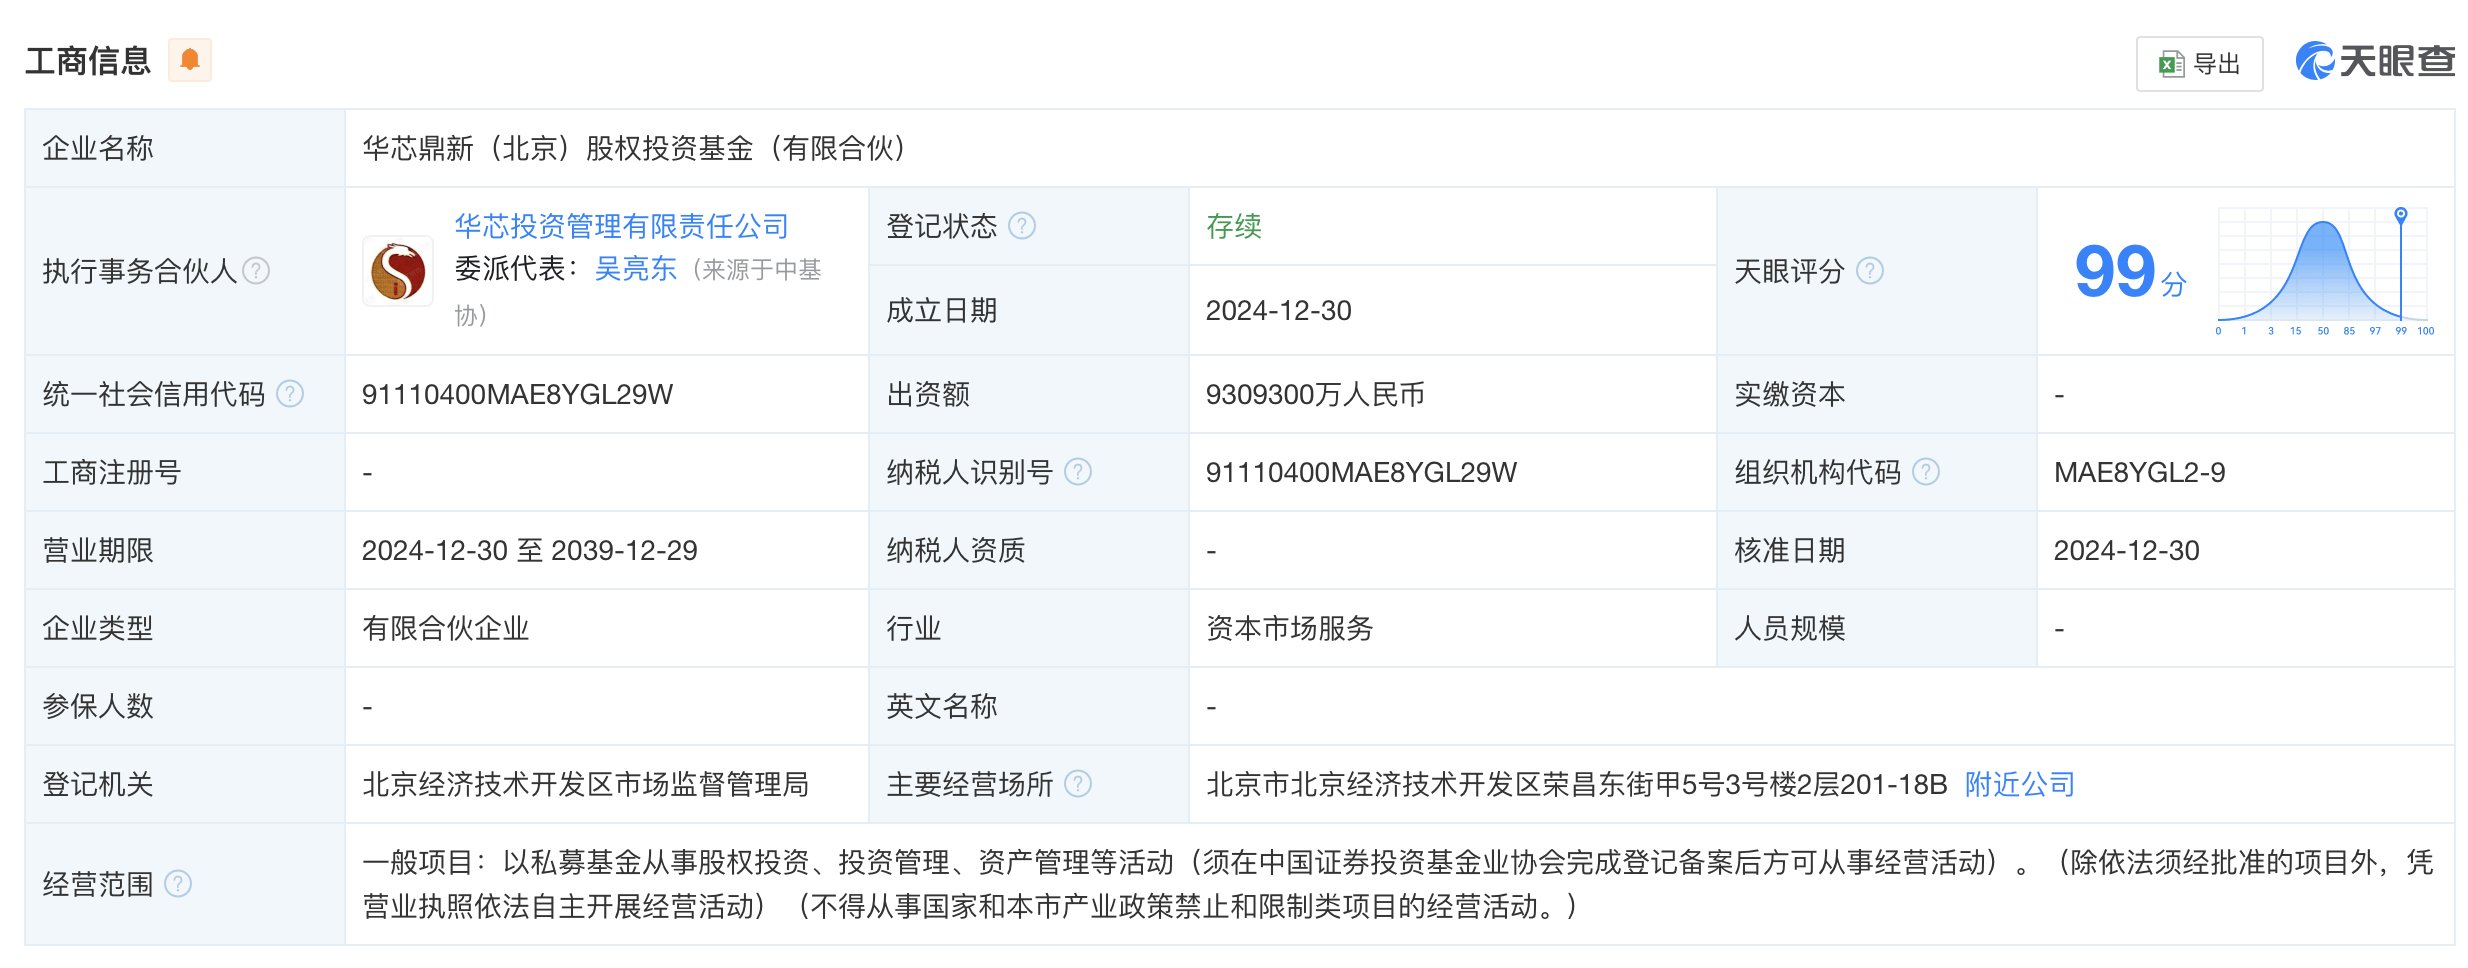Open the representative 吴亮东 profile link

point(636,269)
